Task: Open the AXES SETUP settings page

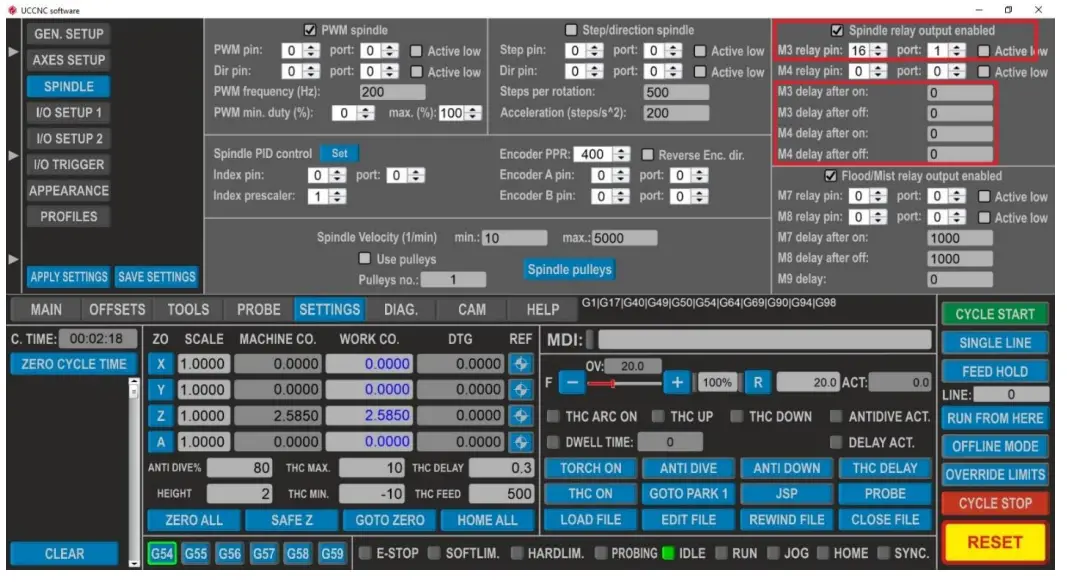Action: point(68,60)
